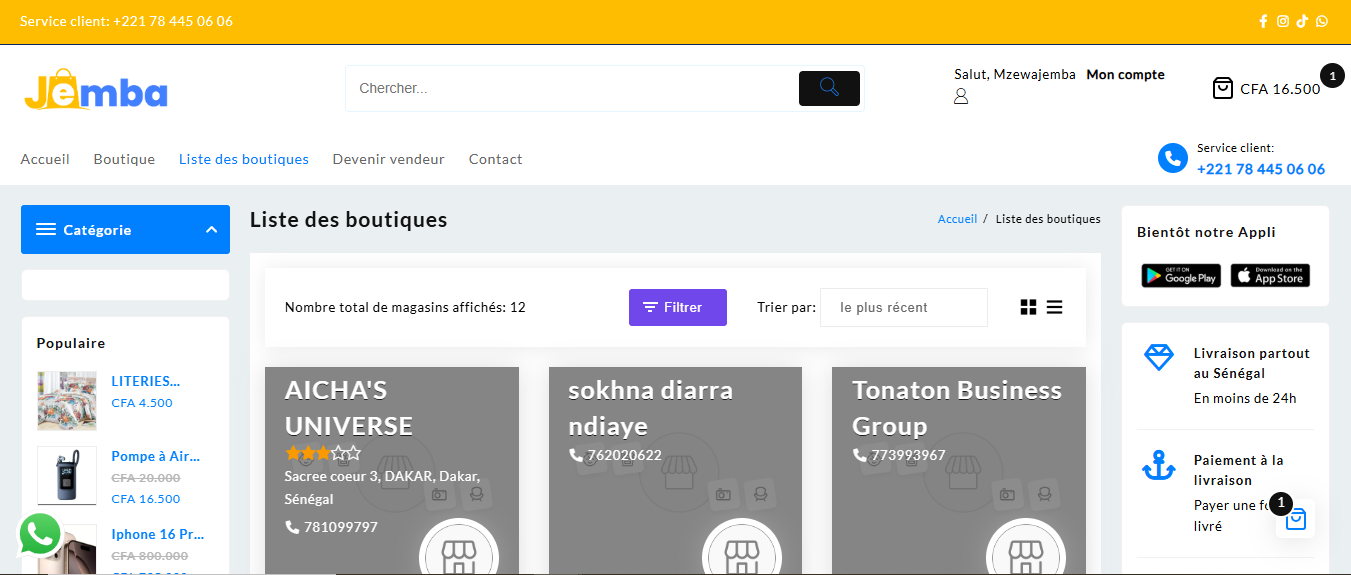Open the Google Play download badge
Image resolution: width=1351 pixels, height=575 pixels.
[x=1181, y=275]
